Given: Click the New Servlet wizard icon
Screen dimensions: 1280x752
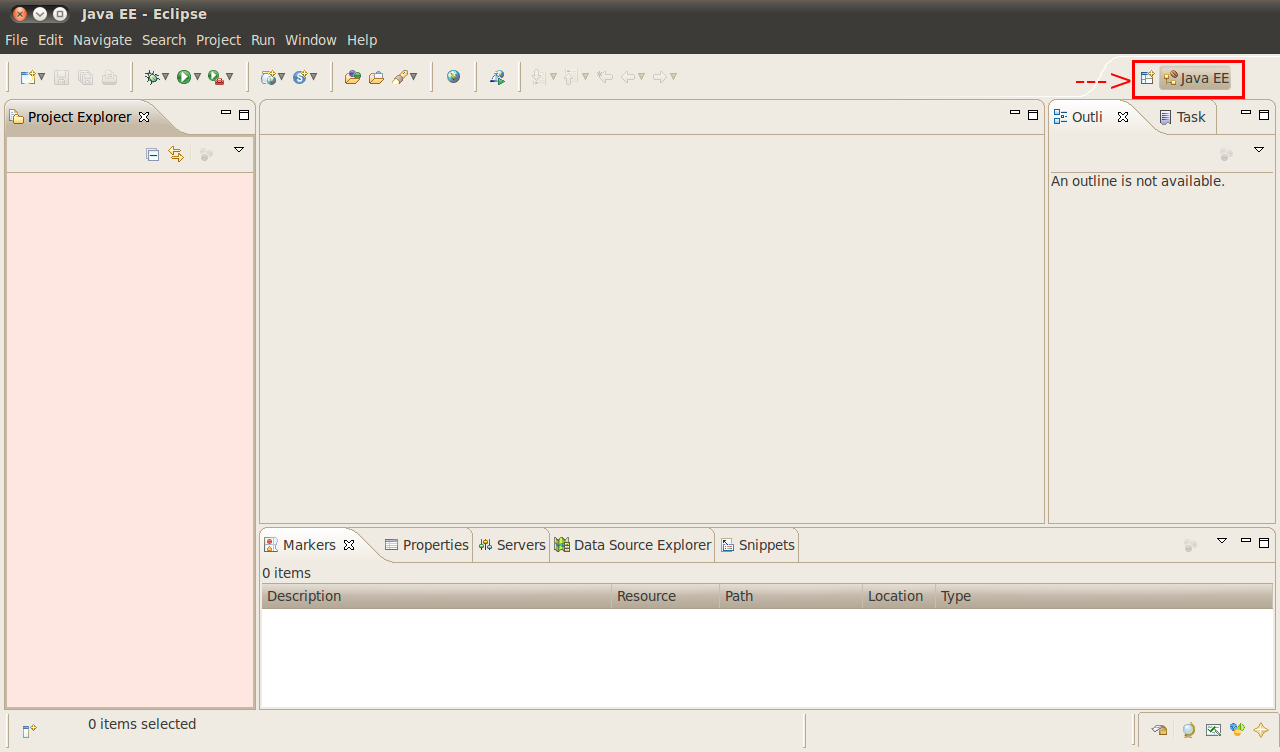Looking at the screenshot, I should pos(299,77).
